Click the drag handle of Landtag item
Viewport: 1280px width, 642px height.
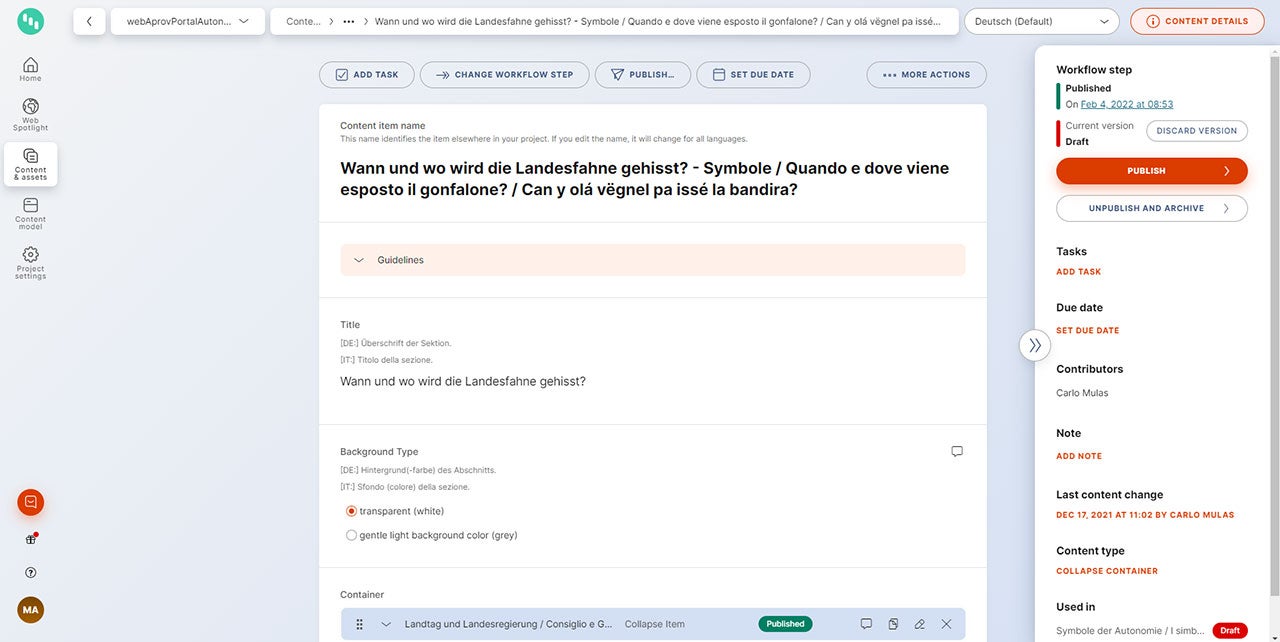(x=360, y=624)
